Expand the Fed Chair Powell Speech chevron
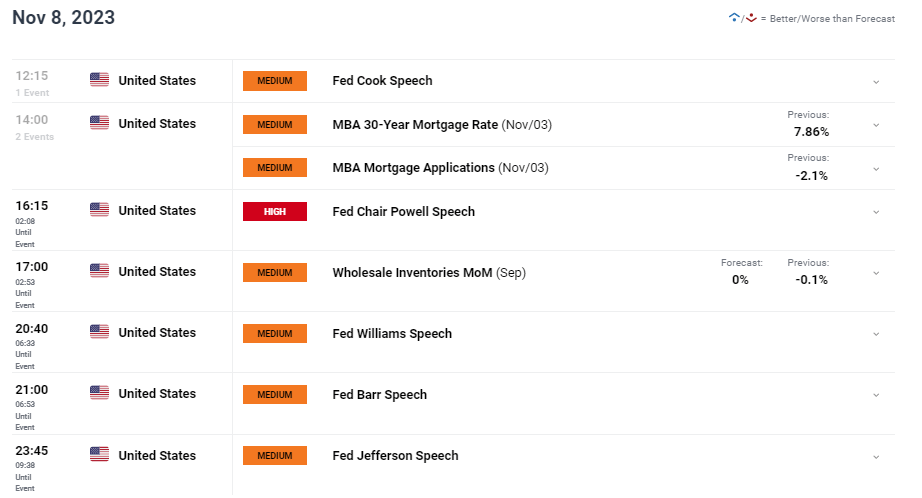The height and width of the screenshot is (498, 922). tap(876, 212)
